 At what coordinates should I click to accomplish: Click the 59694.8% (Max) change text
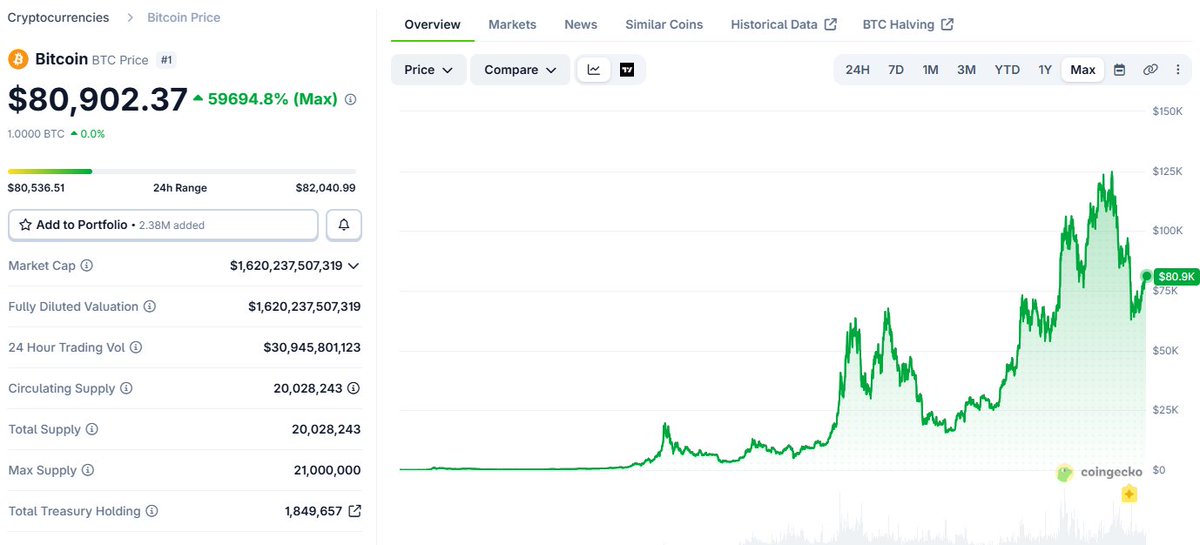pyautogui.click(x=272, y=100)
